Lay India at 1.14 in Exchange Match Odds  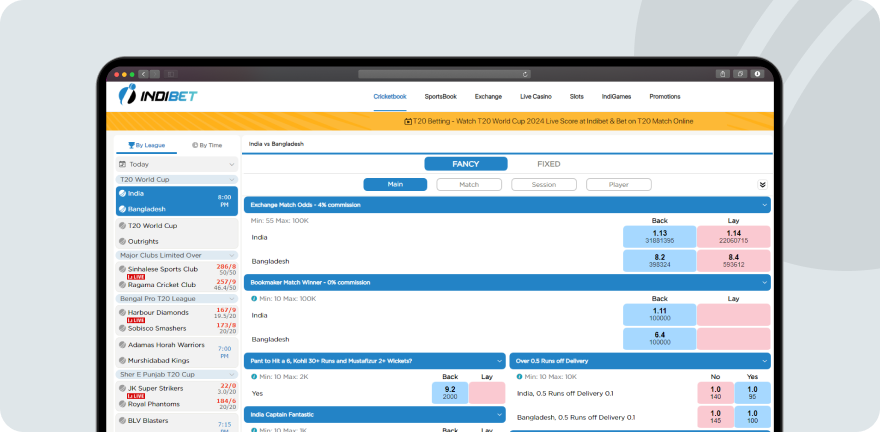click(x=734, y=237)
